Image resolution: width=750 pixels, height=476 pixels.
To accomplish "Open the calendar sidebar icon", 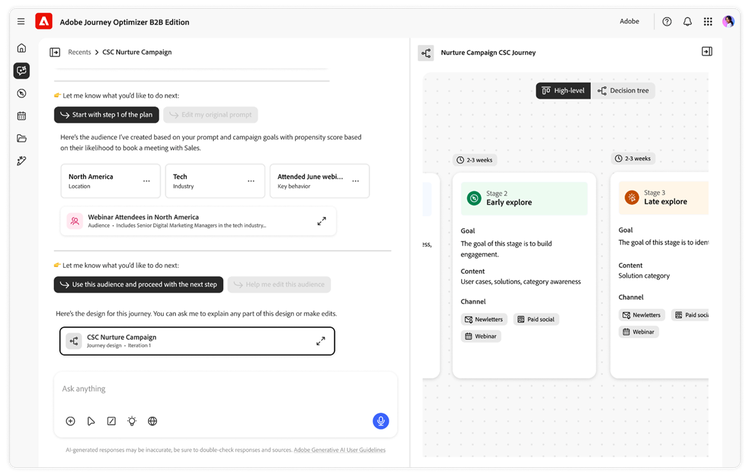I will [x=22, y=116].
